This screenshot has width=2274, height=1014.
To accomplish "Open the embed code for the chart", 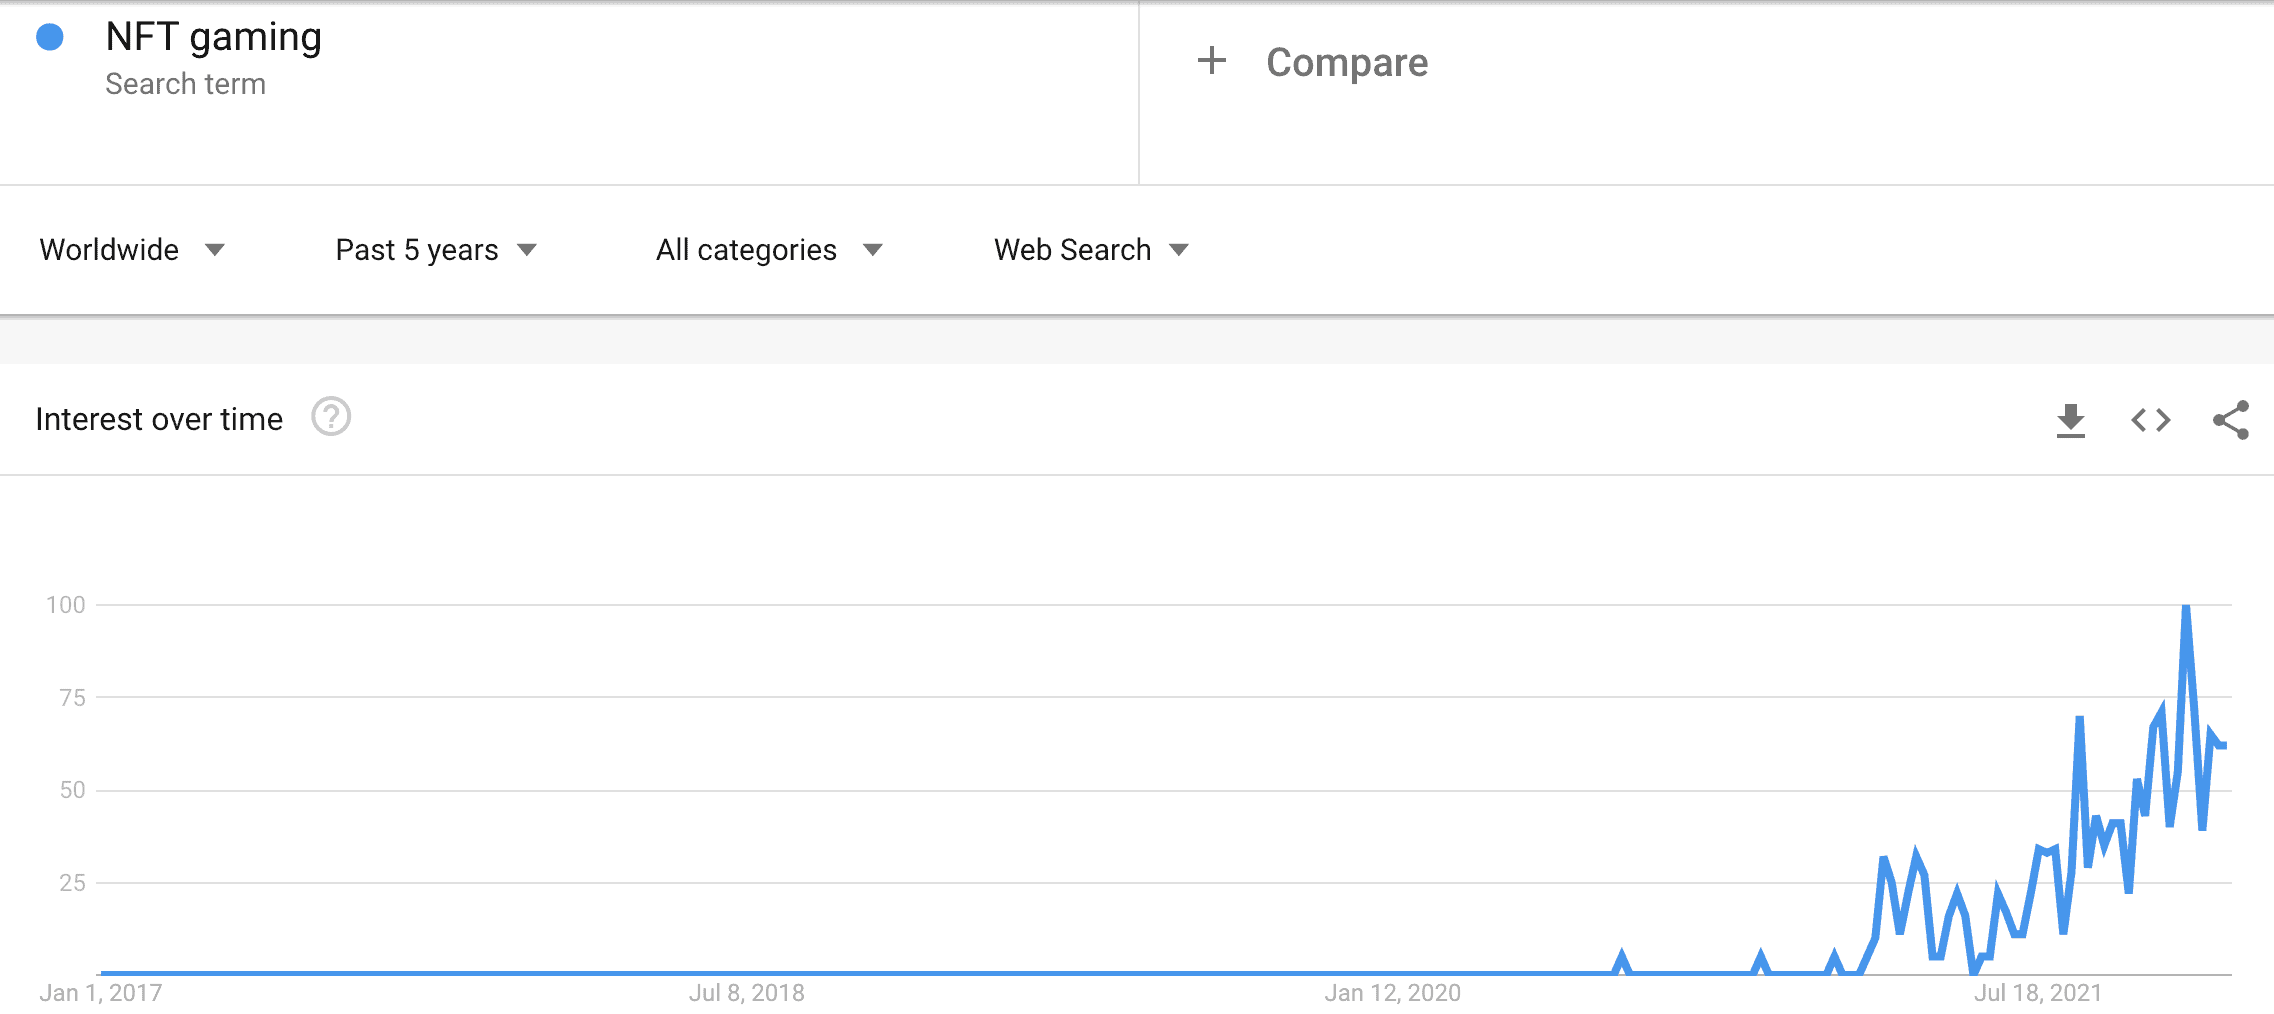I will [2149, 420].
